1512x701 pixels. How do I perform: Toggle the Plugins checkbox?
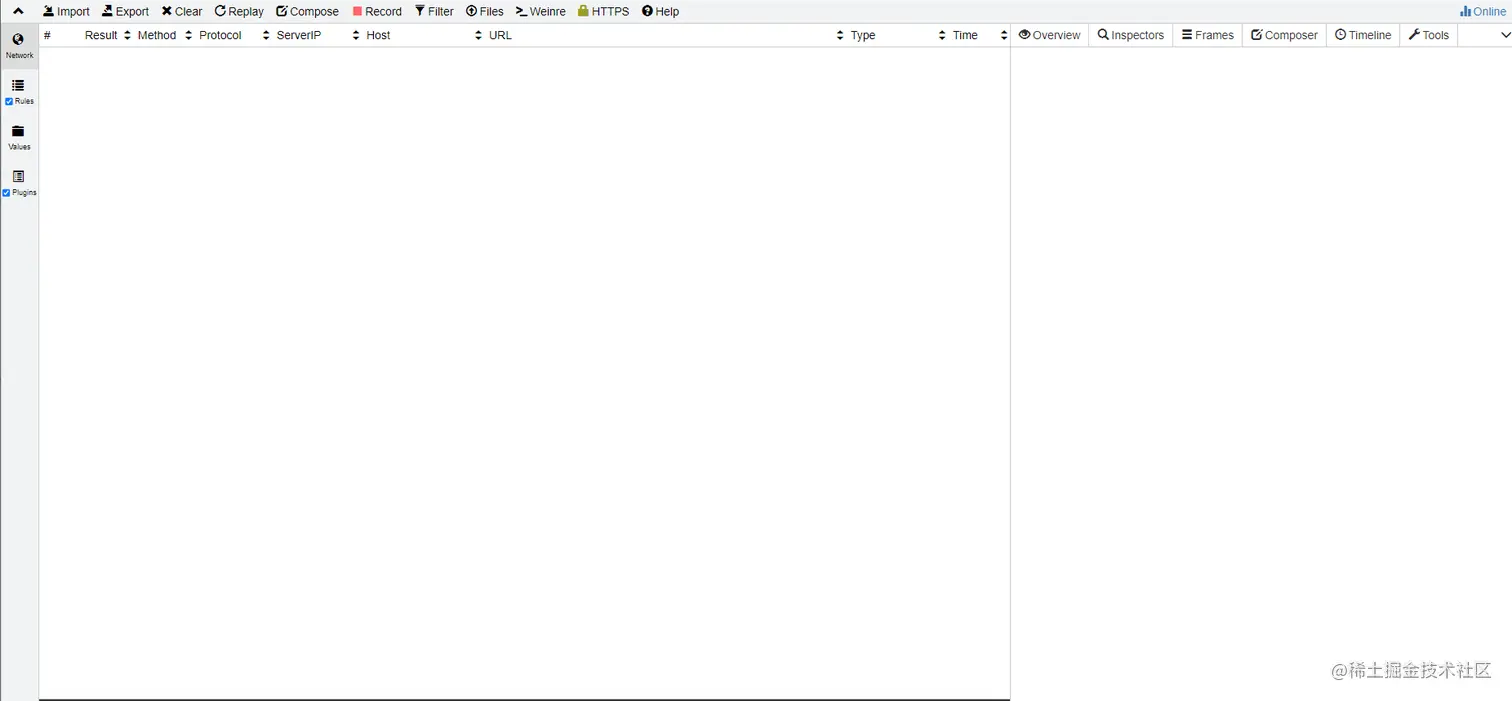click(7, 193)
